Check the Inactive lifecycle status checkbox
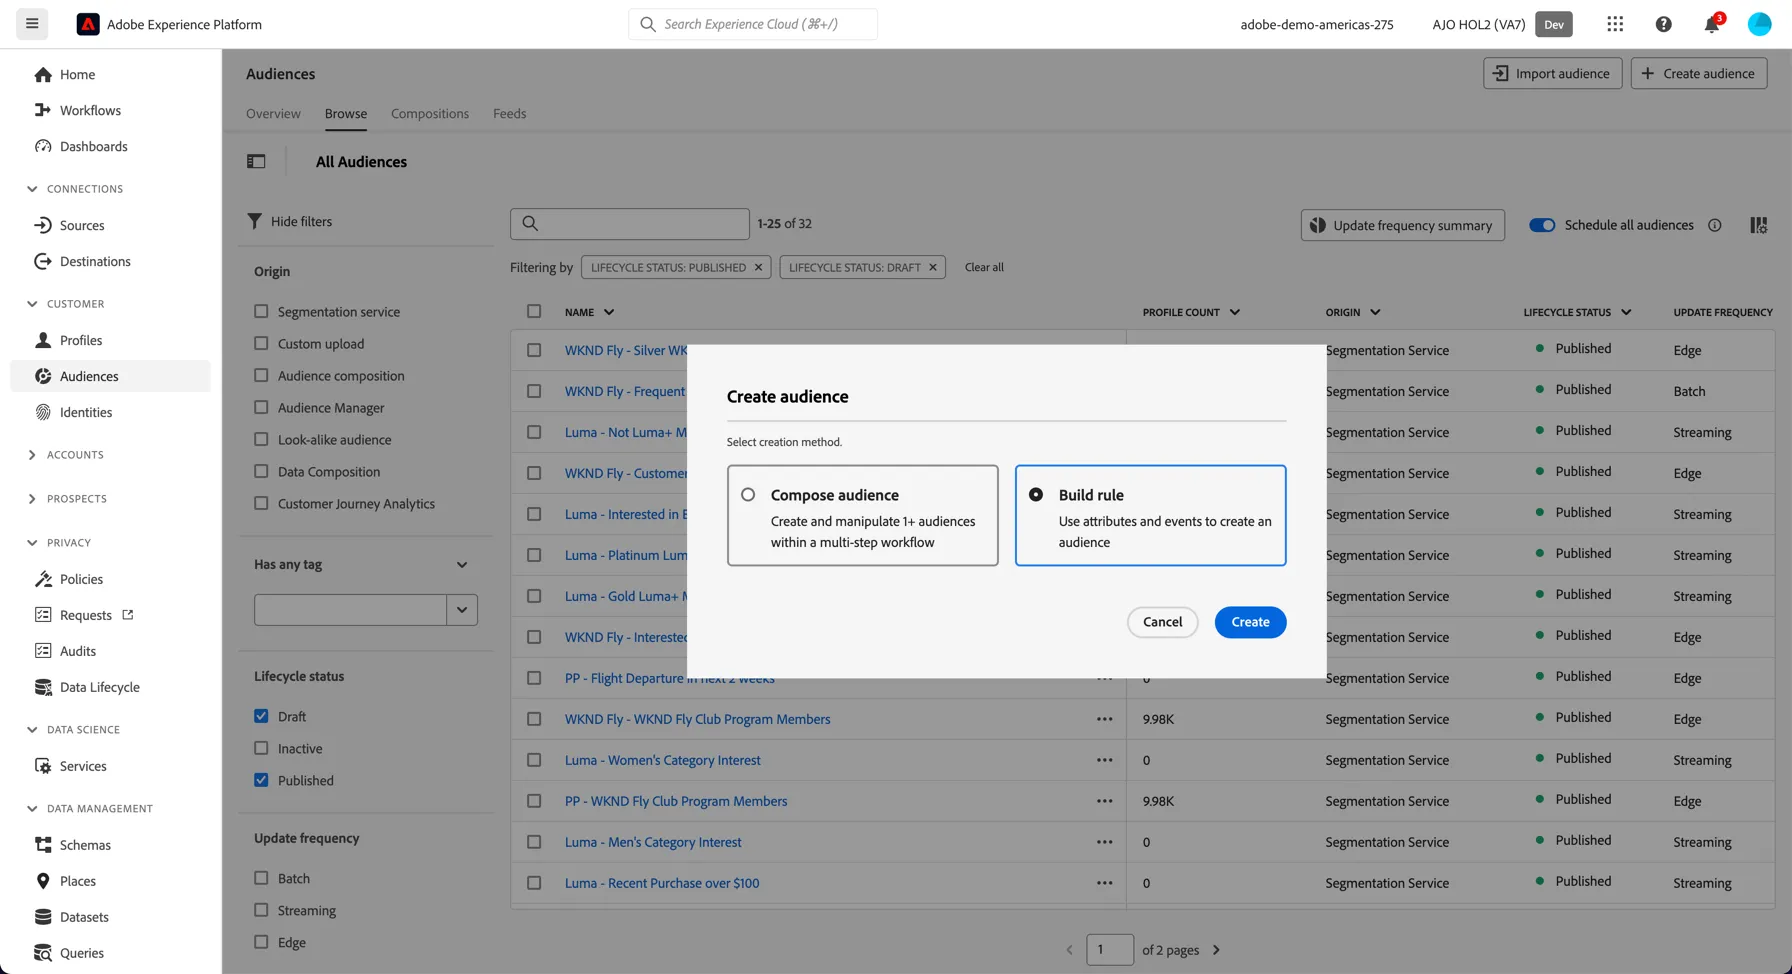1792x974 pixels. pyautogui.click(x=261, y=748)
